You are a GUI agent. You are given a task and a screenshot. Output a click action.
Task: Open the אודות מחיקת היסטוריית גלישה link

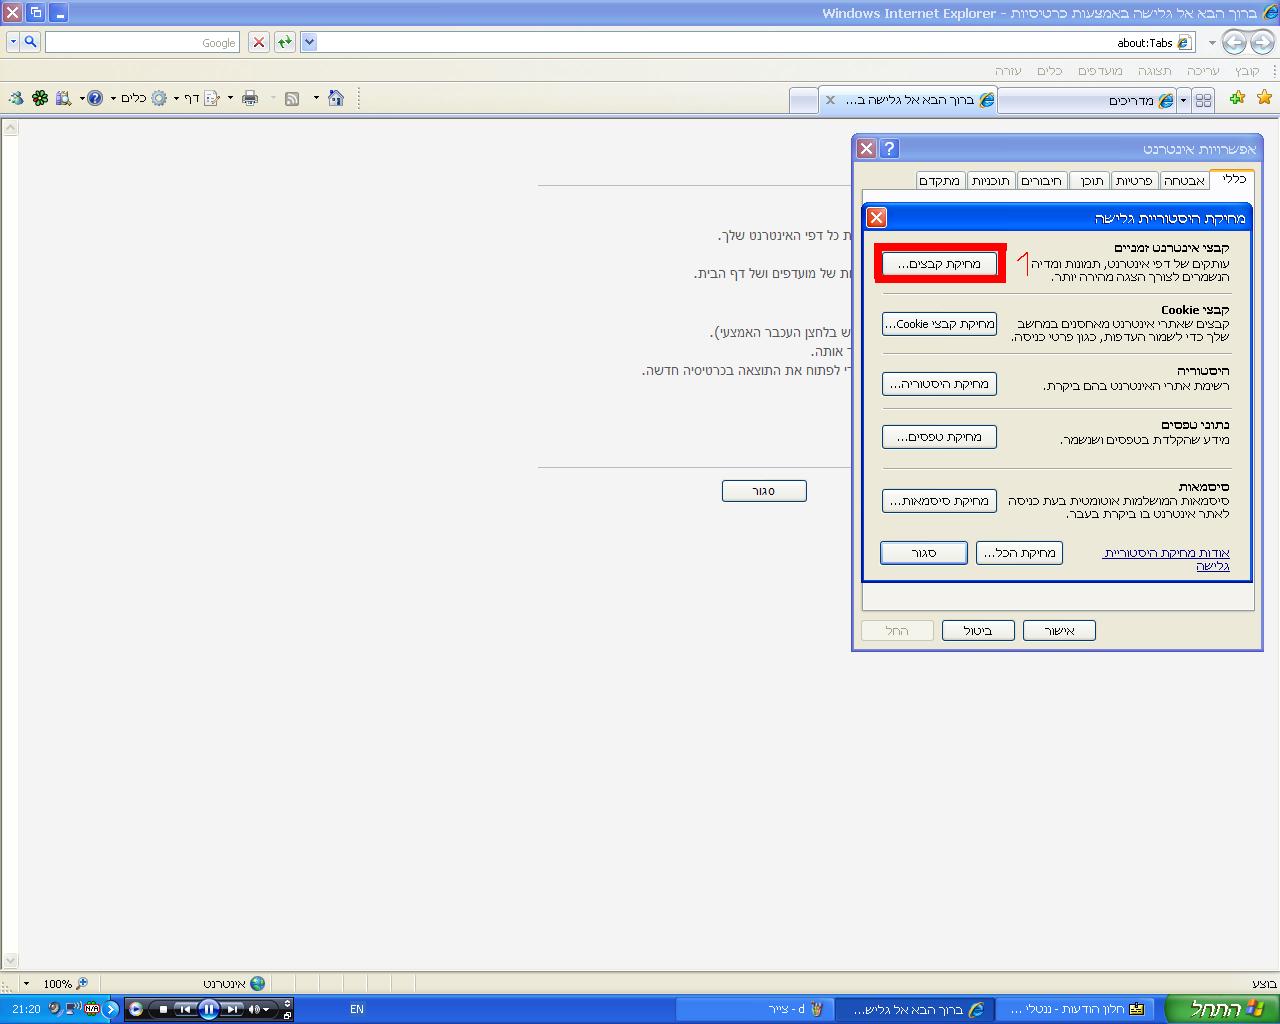pyautogui.click(x=1167, y=558)
